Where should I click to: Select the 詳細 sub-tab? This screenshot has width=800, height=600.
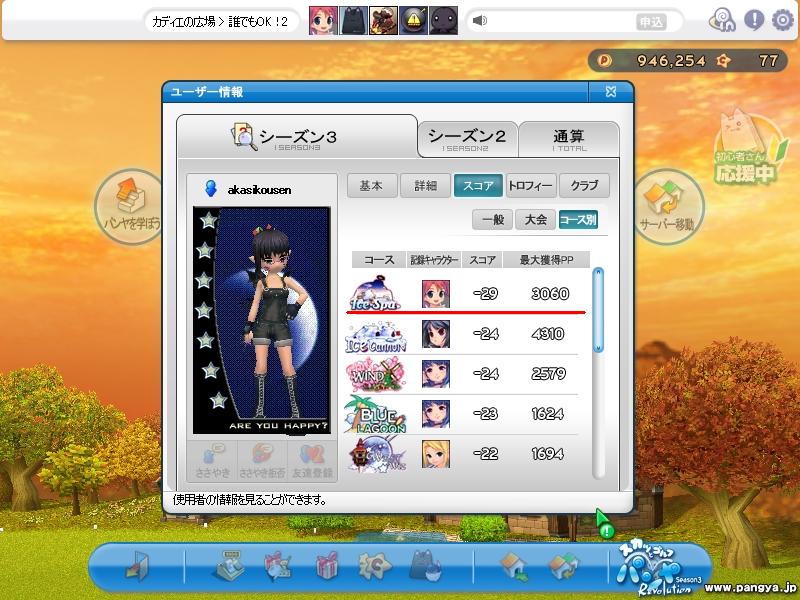426,186
